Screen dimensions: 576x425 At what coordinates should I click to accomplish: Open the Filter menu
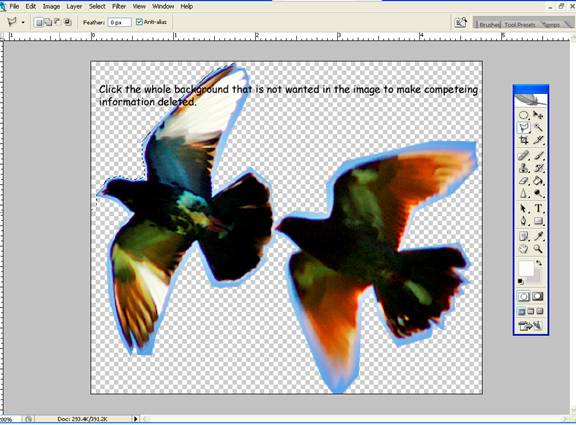119,6
